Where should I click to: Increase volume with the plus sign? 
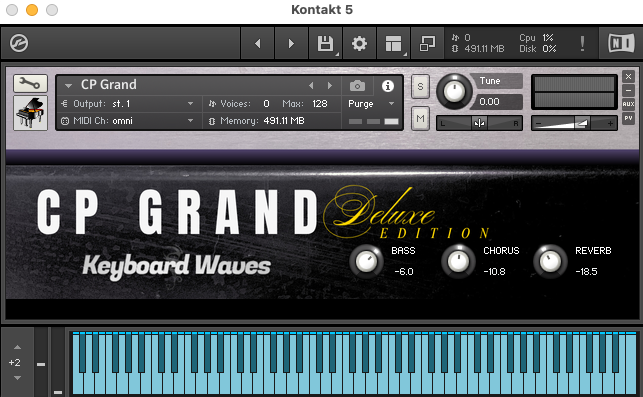(x=610, y=123)
